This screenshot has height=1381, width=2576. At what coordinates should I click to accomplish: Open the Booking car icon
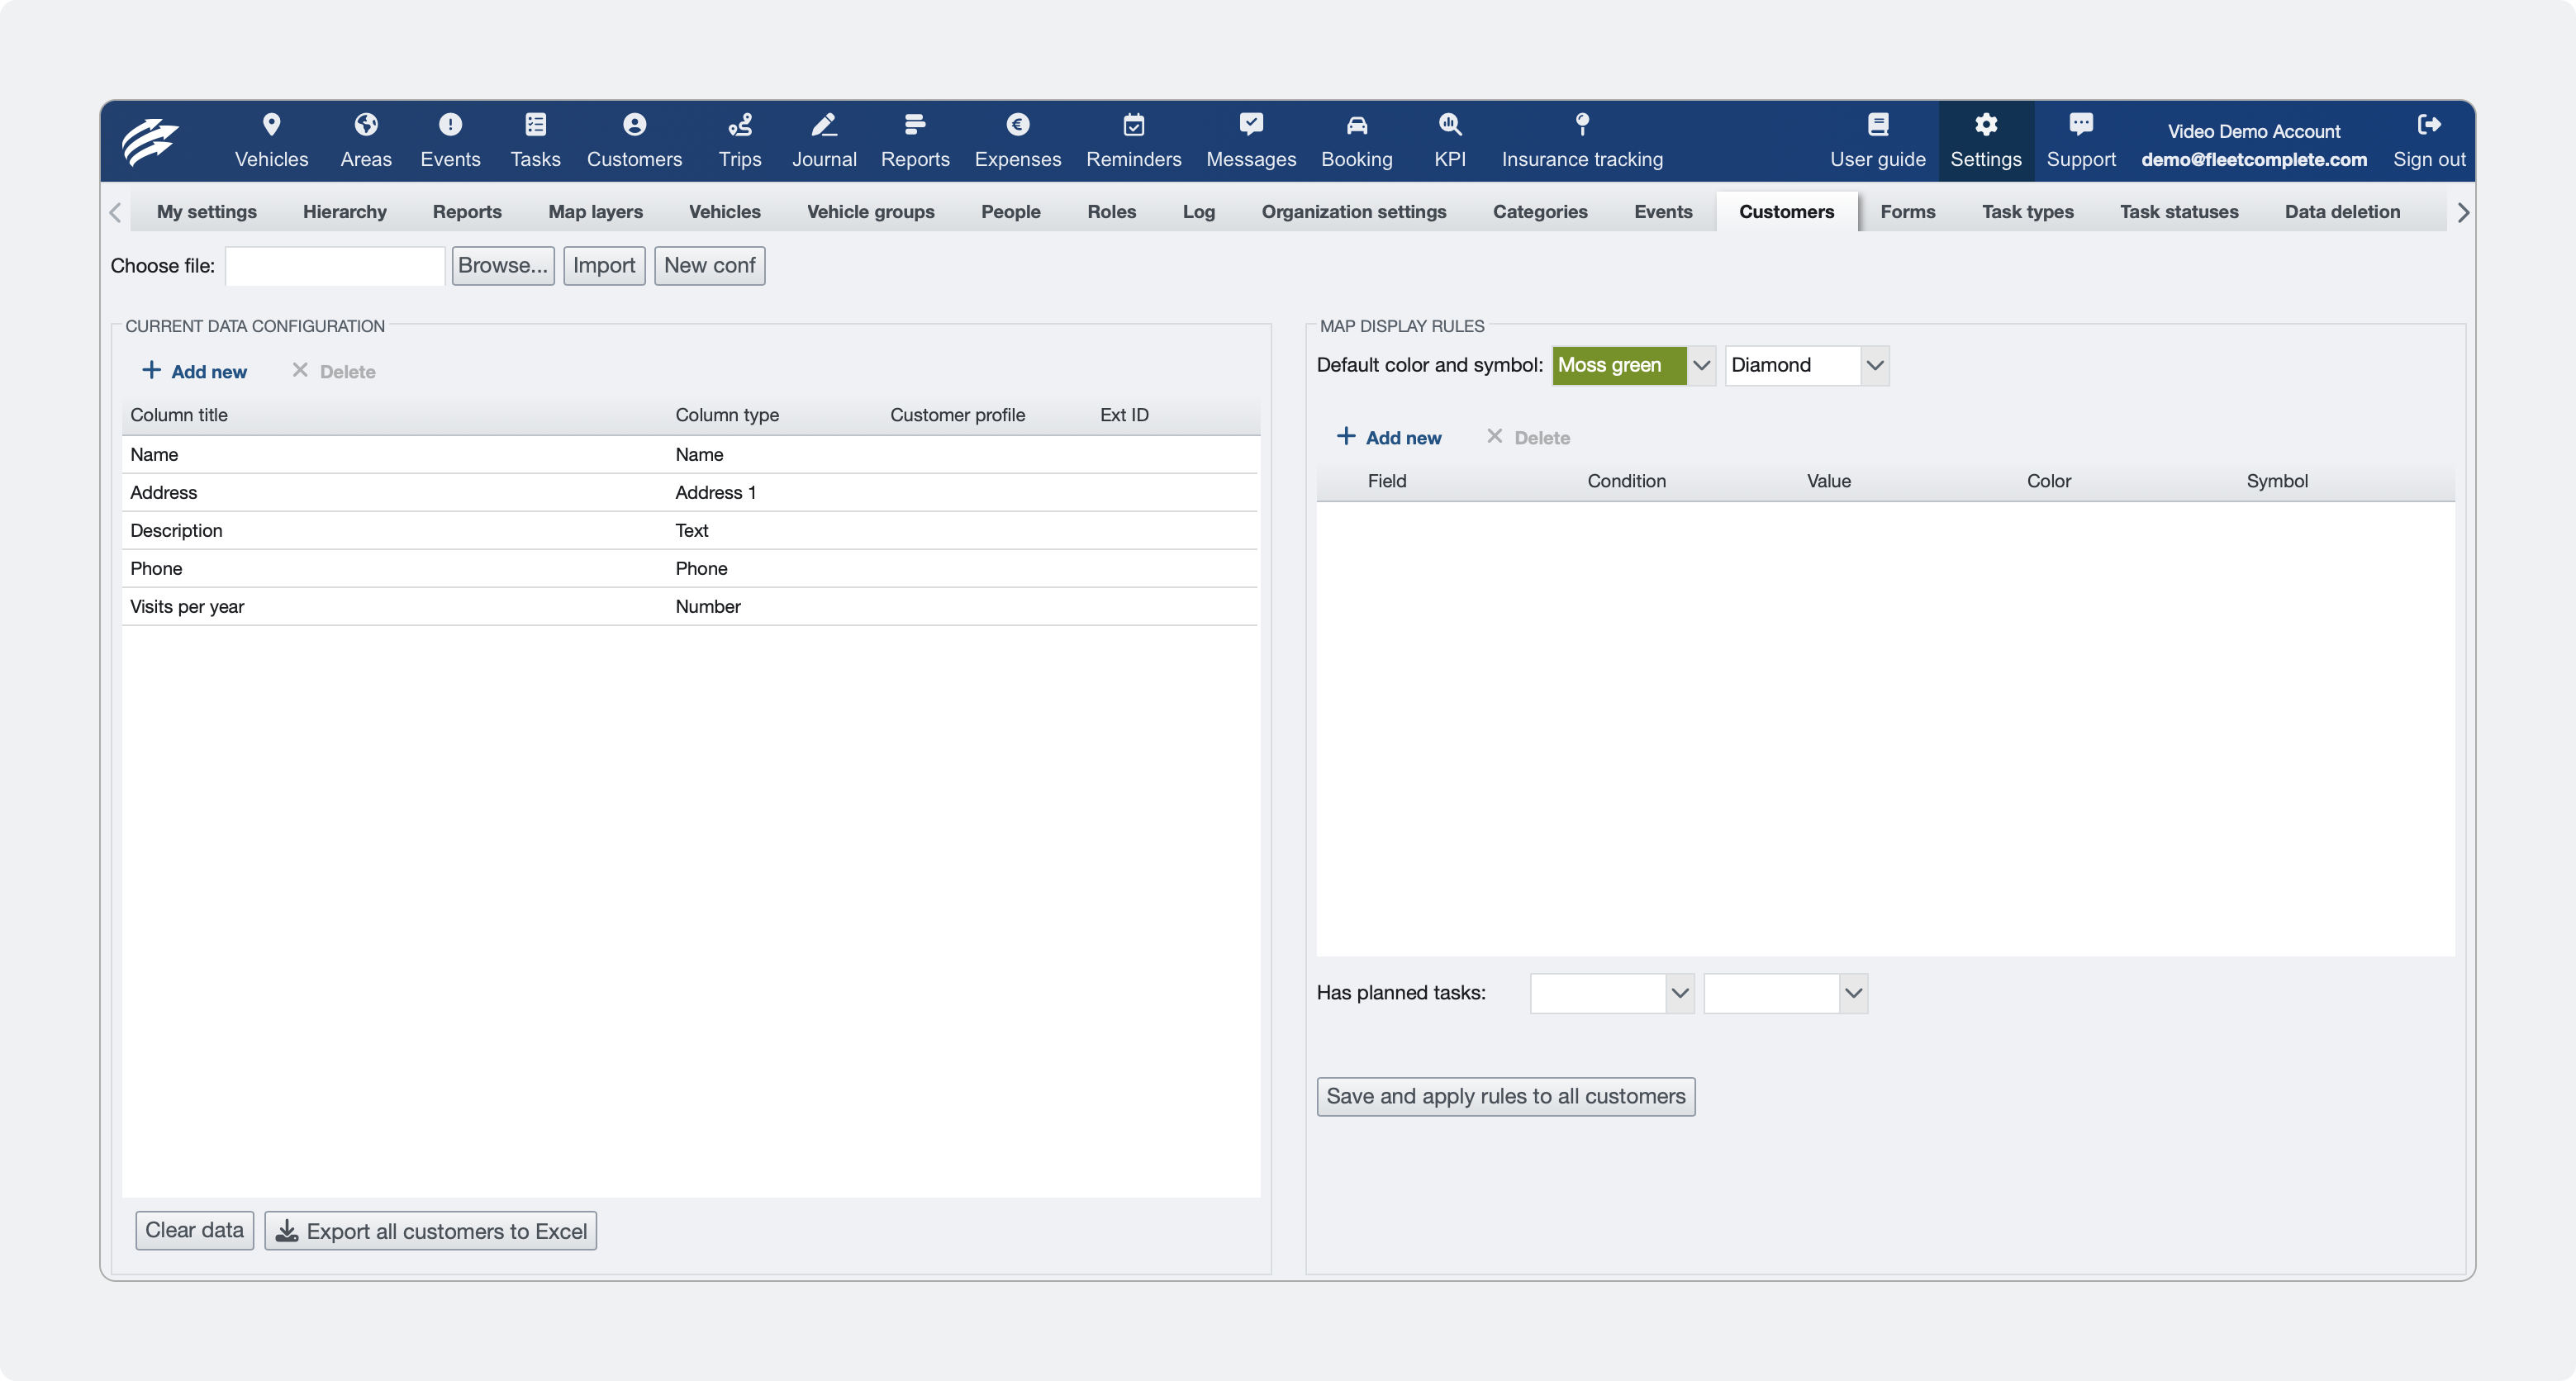[1357, 125]
